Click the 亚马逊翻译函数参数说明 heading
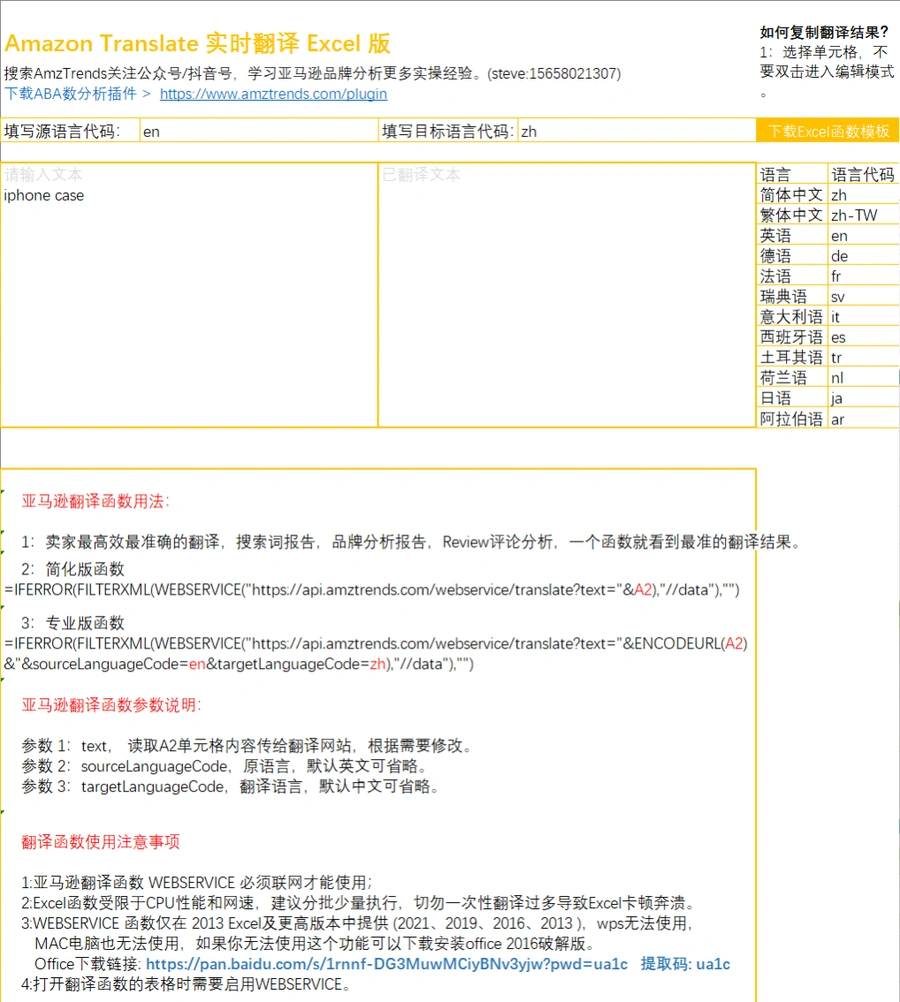This screenshot has height=1002, width=900. point(111,705)
